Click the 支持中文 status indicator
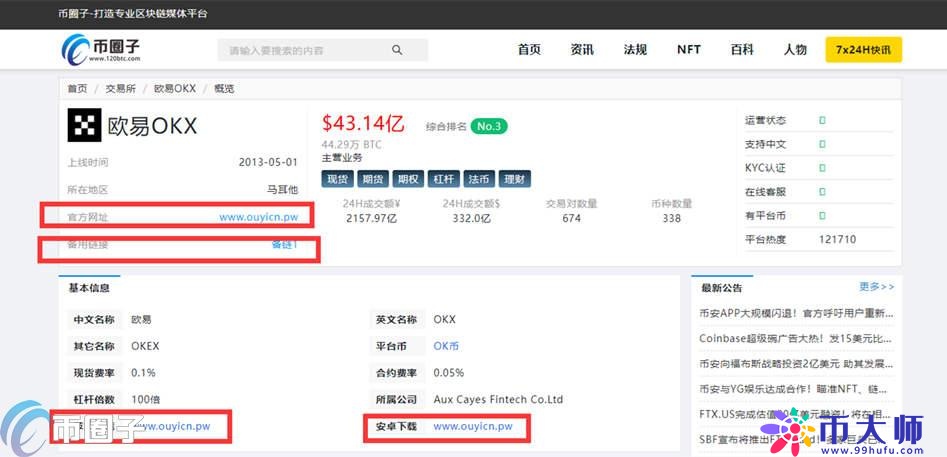This screenshot has height=457, width=947. 823,144
